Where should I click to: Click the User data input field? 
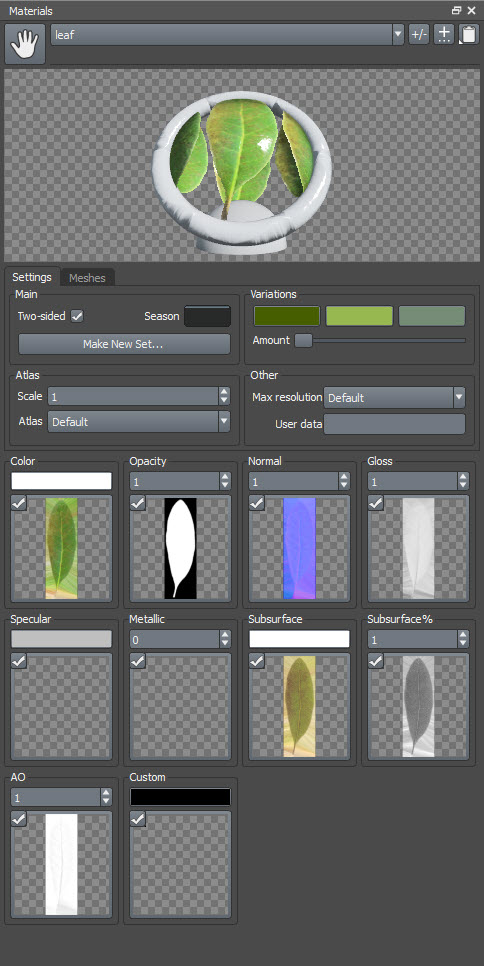pos(394,424)
